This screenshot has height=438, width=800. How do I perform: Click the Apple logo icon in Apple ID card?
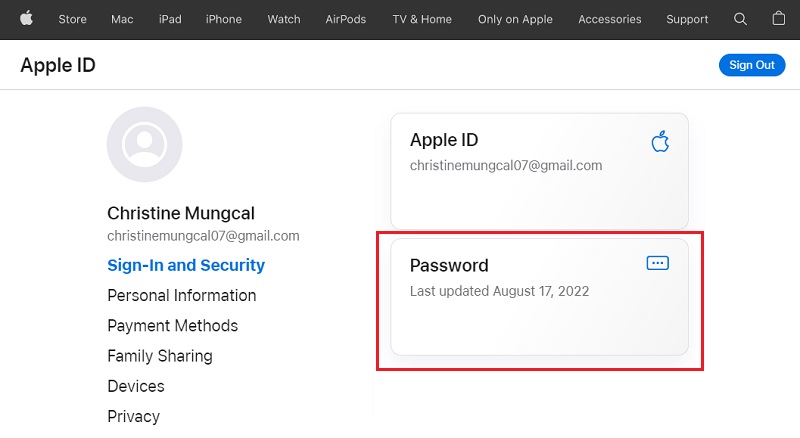click(659, 142)
